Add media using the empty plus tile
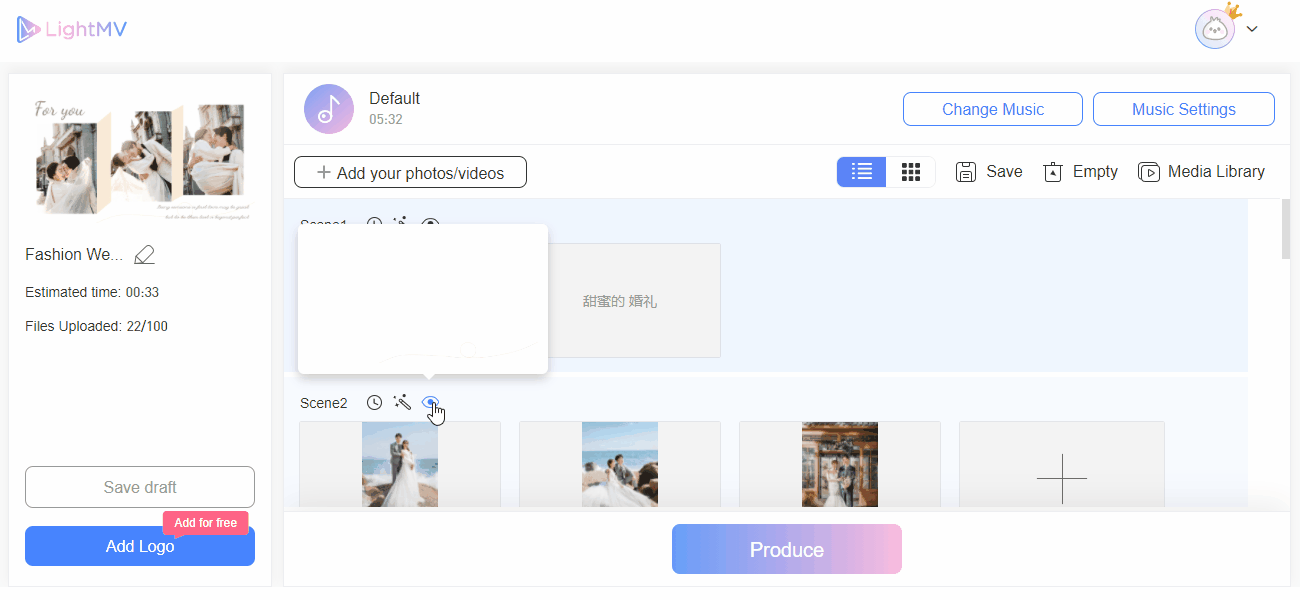The width and height of the screenshot is (1300, 600). pyautogui.click(x=1061, y=479)
